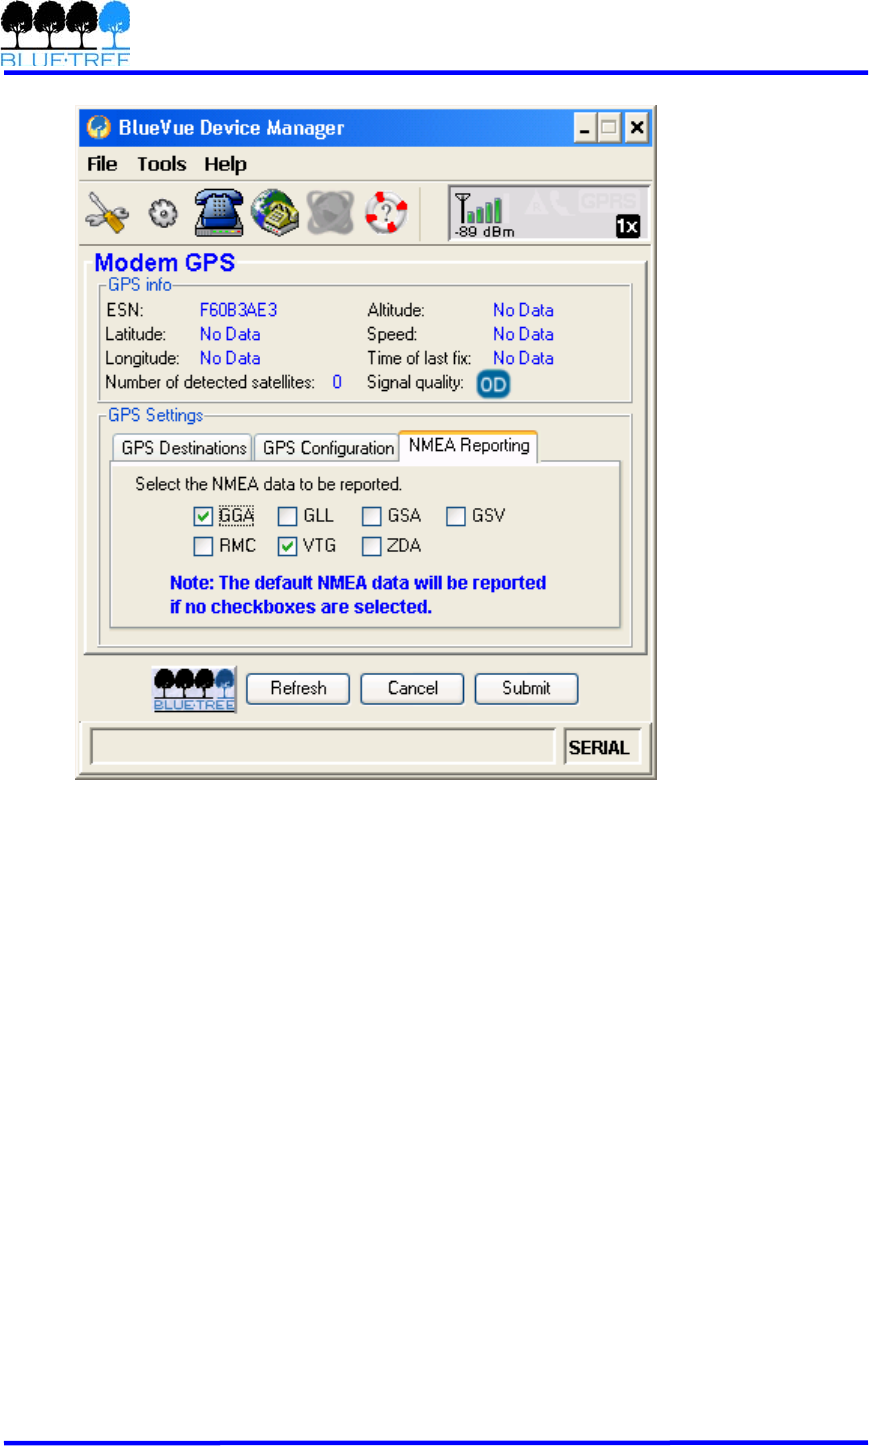Enable the GSV checkbox
Viewport: 869px width, 1446px height.
pos(456,516)
